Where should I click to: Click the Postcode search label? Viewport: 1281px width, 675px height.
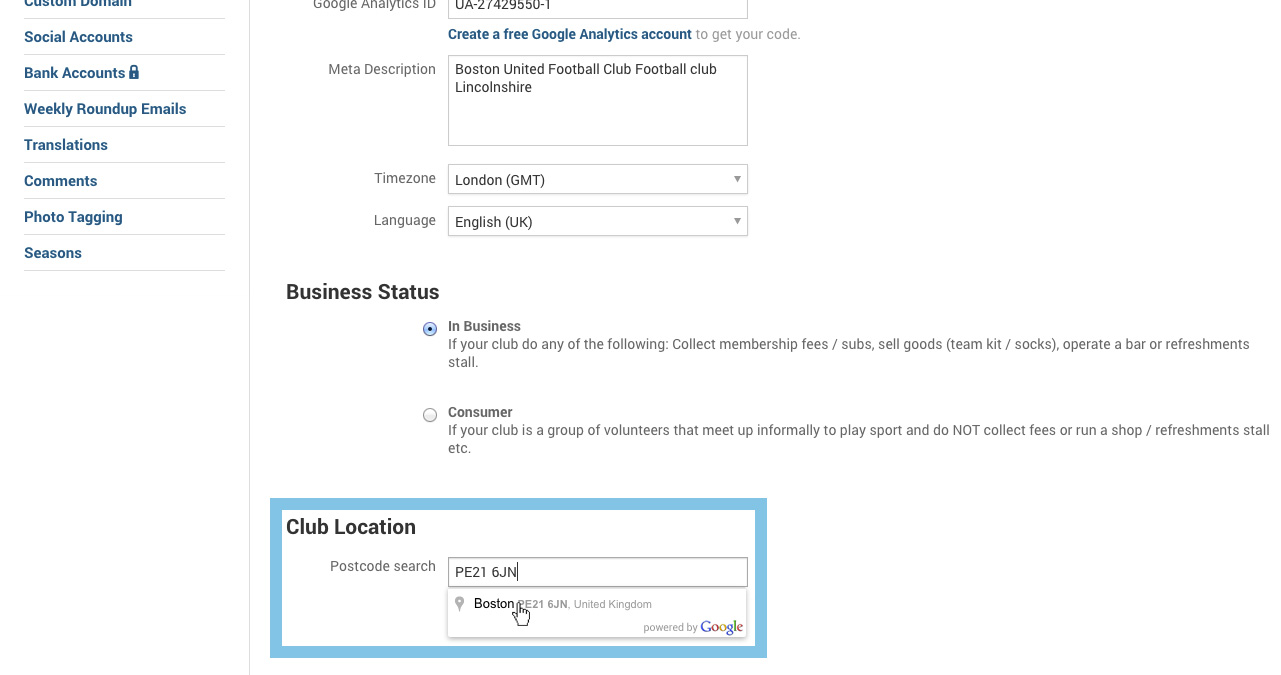[383, 566]
